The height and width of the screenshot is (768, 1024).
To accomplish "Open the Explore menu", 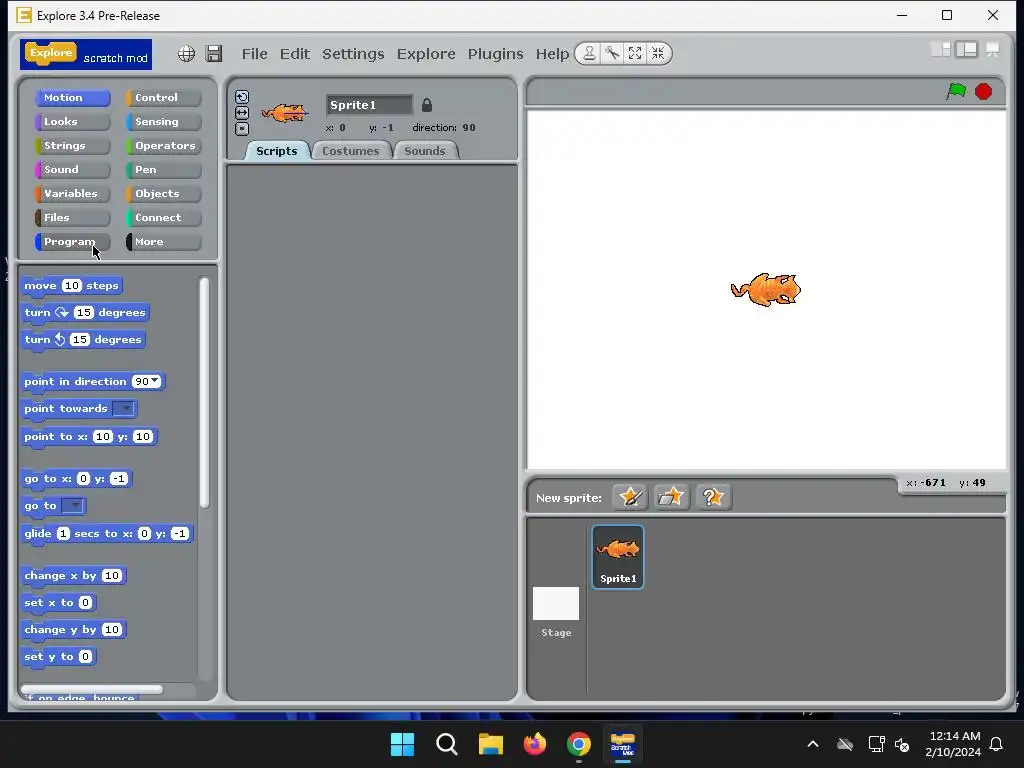I will coord(426,54).
